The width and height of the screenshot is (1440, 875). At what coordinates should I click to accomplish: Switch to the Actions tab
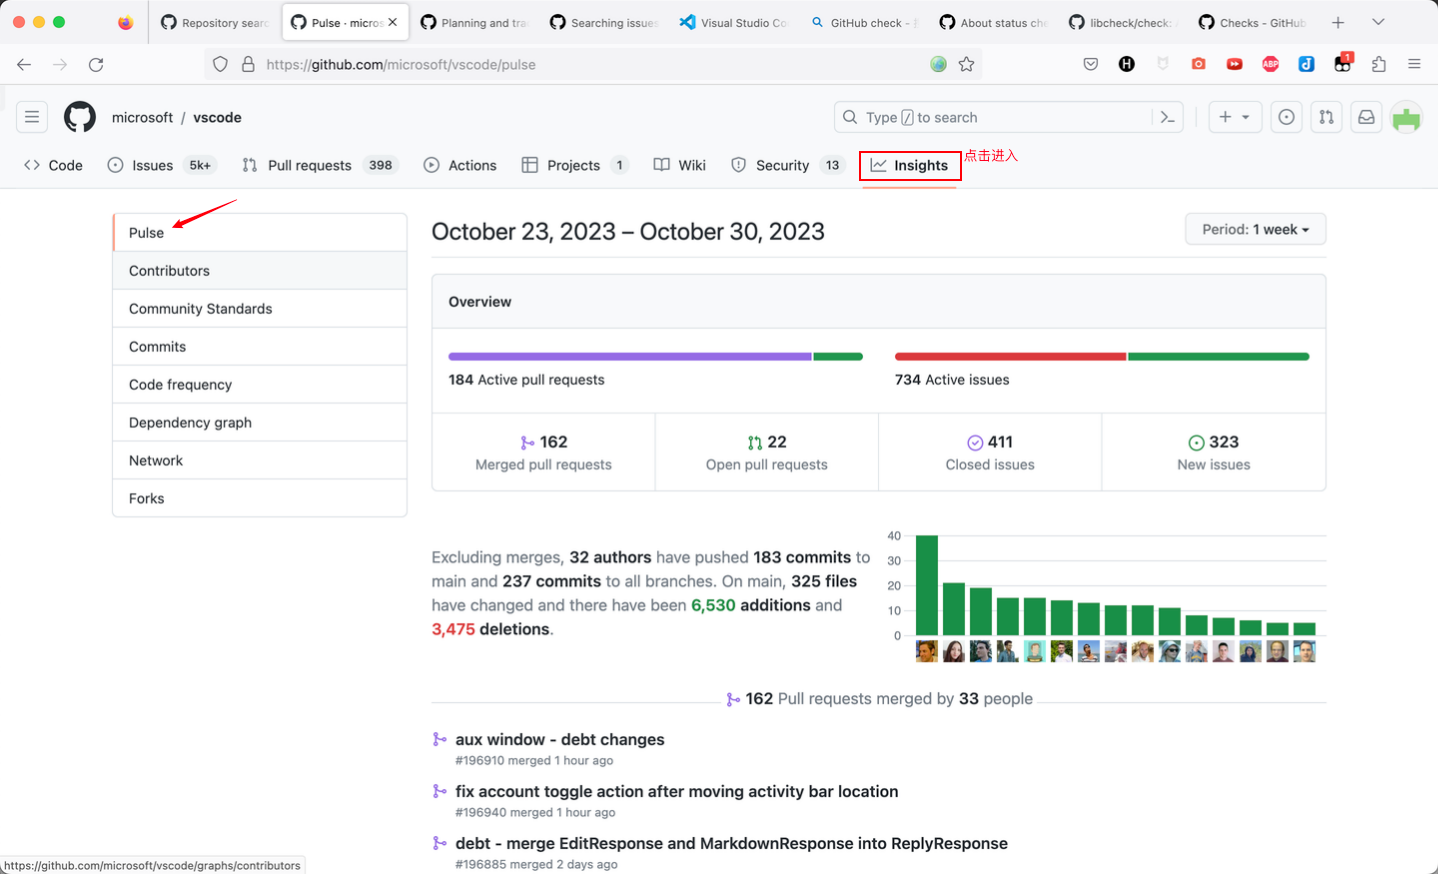click(x=460, y=165)
